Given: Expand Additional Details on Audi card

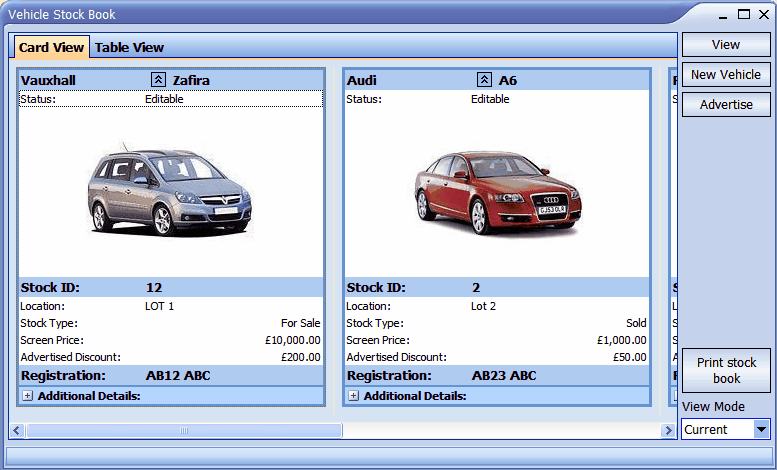Looking at the screenshot, I should click(353, 396).
